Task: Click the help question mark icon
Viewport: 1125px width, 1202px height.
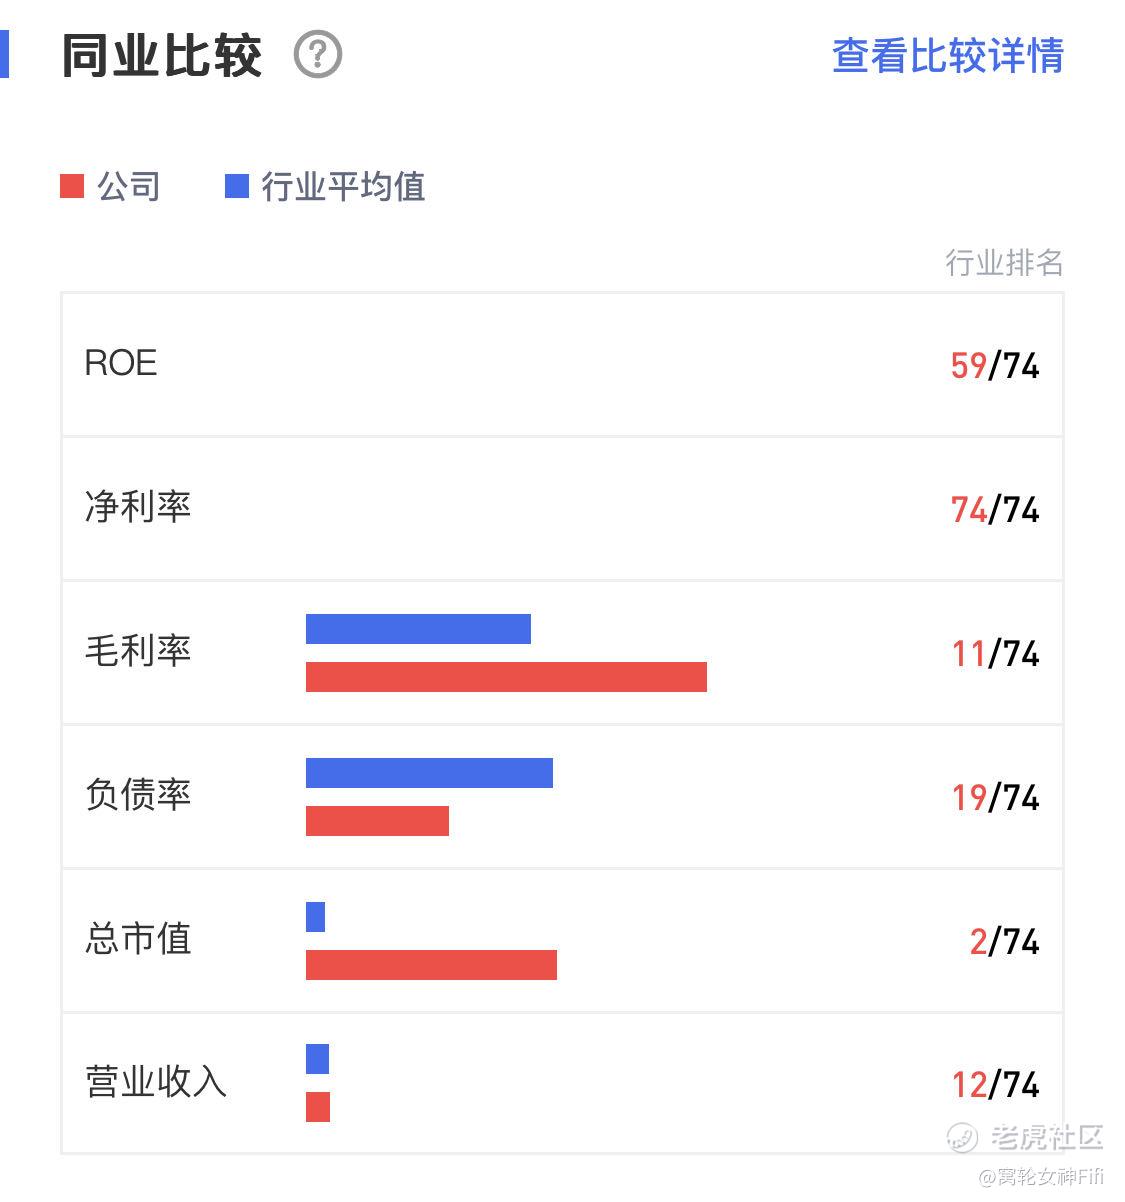Action: coord(318,55)
